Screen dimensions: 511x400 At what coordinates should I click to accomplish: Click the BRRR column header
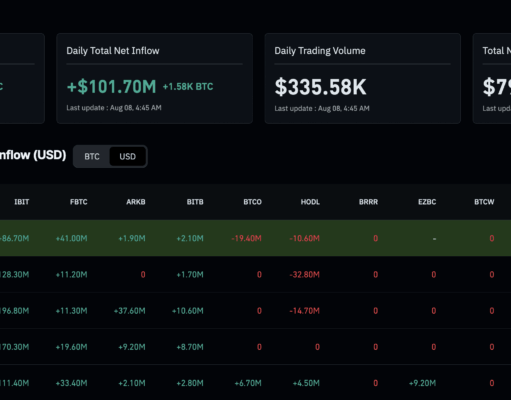point(368,202)
